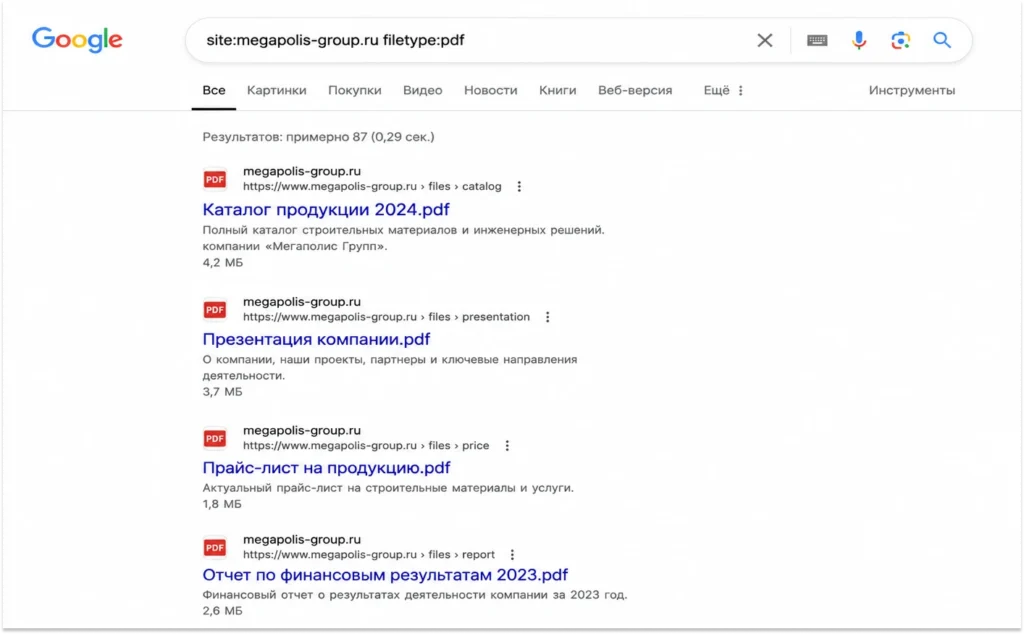This screenshot has height=634, width=1024.
Task: Open three-dot menu for presentation result
Action: (x=547, y=317)
